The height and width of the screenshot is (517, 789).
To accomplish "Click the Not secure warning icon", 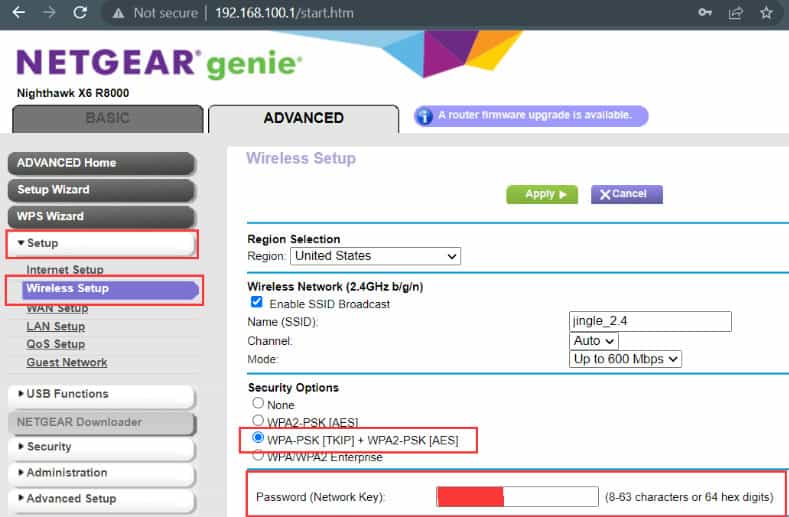I will 118,13.
